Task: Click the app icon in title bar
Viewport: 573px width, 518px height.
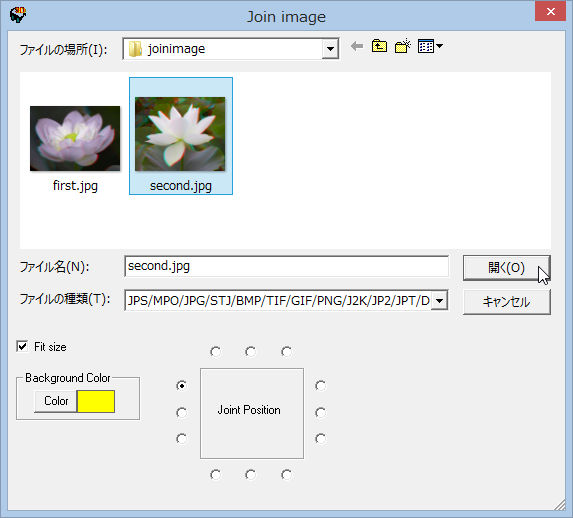Action: tap(18, 15)
